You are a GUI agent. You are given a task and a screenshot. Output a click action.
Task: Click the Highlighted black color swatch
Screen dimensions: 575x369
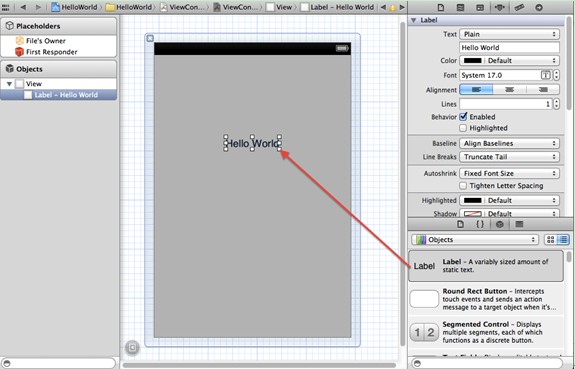(473, 201)
